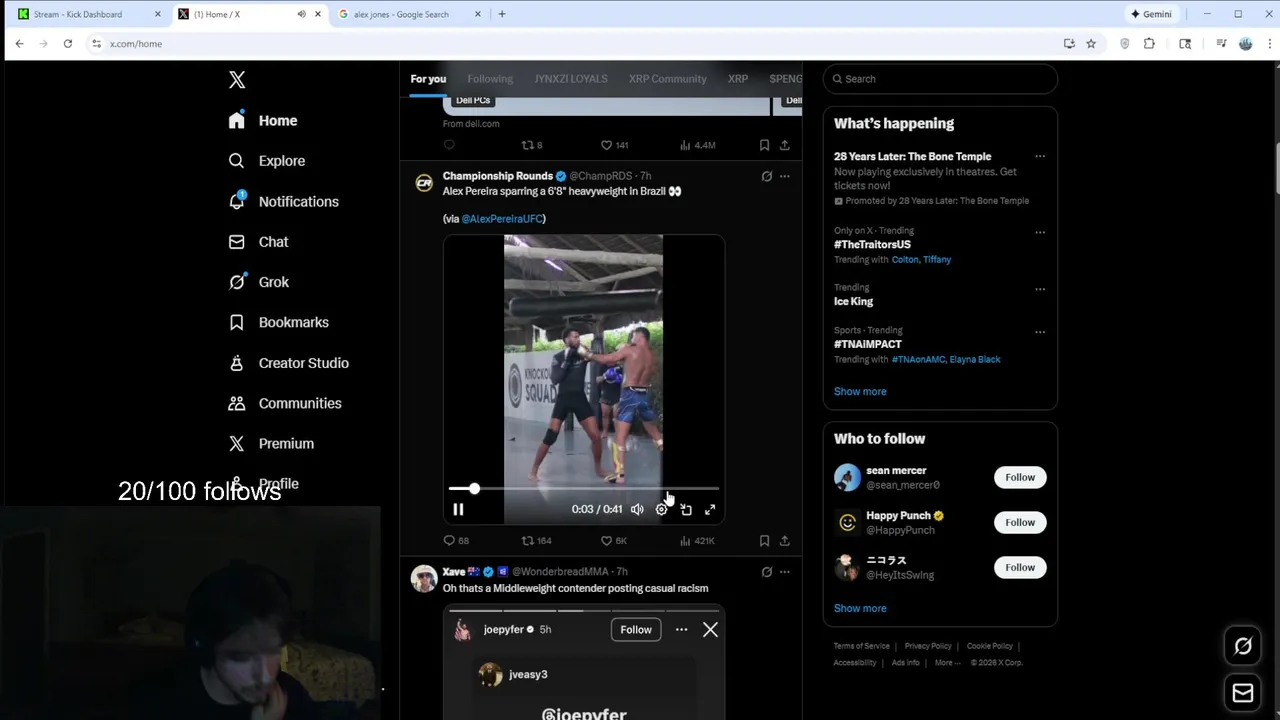View the Dell ad post's 4.4M views
Viewport: 1280px width, 720px height.
[x=697, y=146]
